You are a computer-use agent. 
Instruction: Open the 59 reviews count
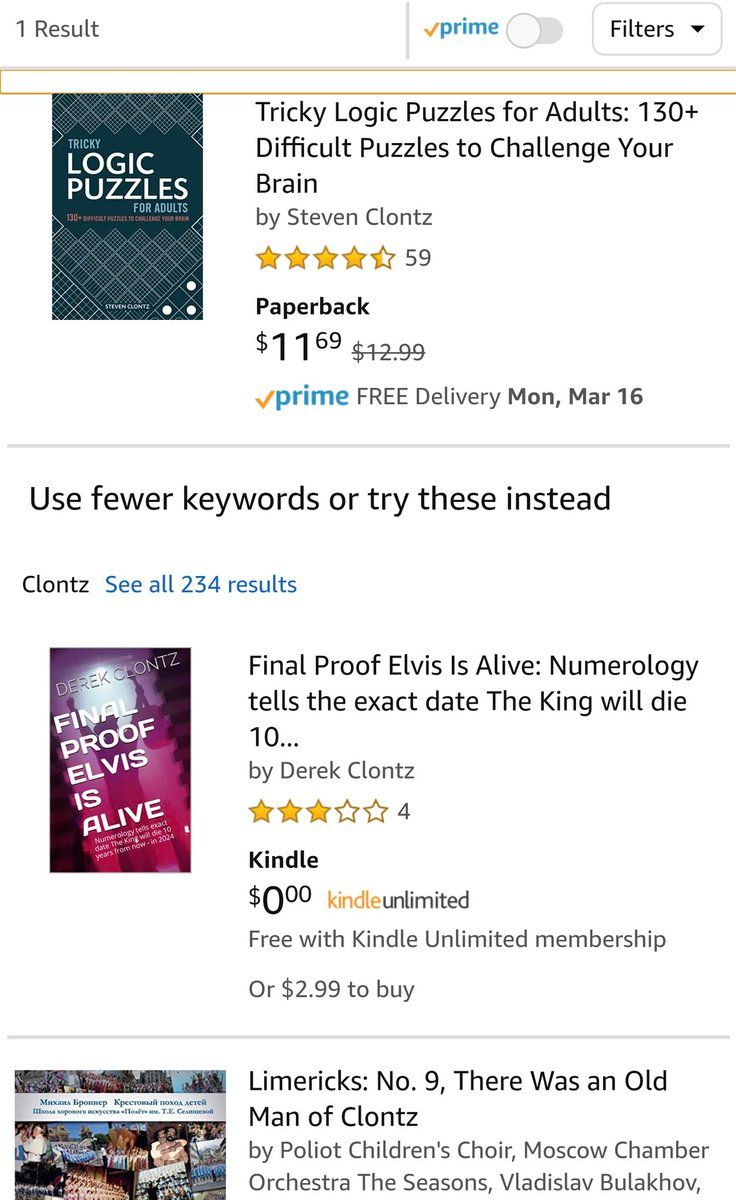click(x=418, y=258)
